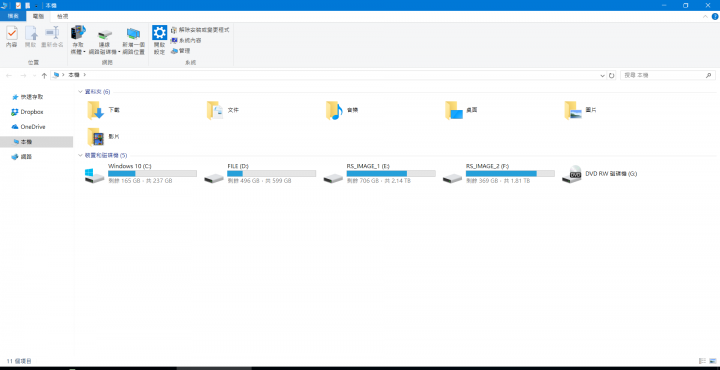
Task: Switch to the 檢視 View ribbon tab
Action: click(x=62, y=16)
